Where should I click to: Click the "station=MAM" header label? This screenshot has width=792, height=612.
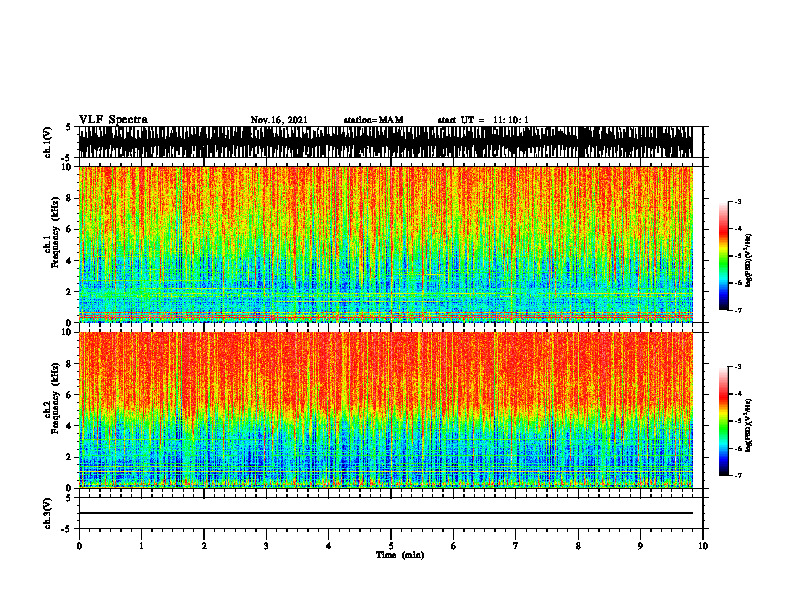tap(373, 120)
